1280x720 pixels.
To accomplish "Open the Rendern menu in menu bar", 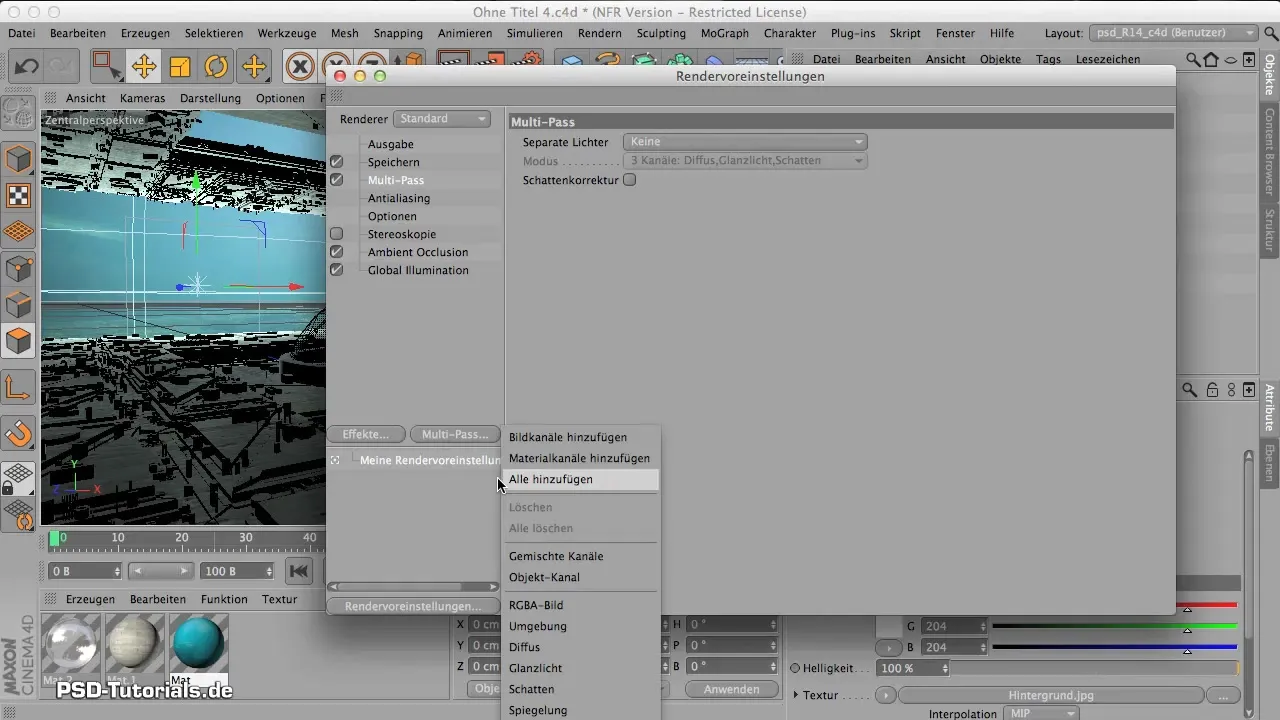I will coord(600,33).
